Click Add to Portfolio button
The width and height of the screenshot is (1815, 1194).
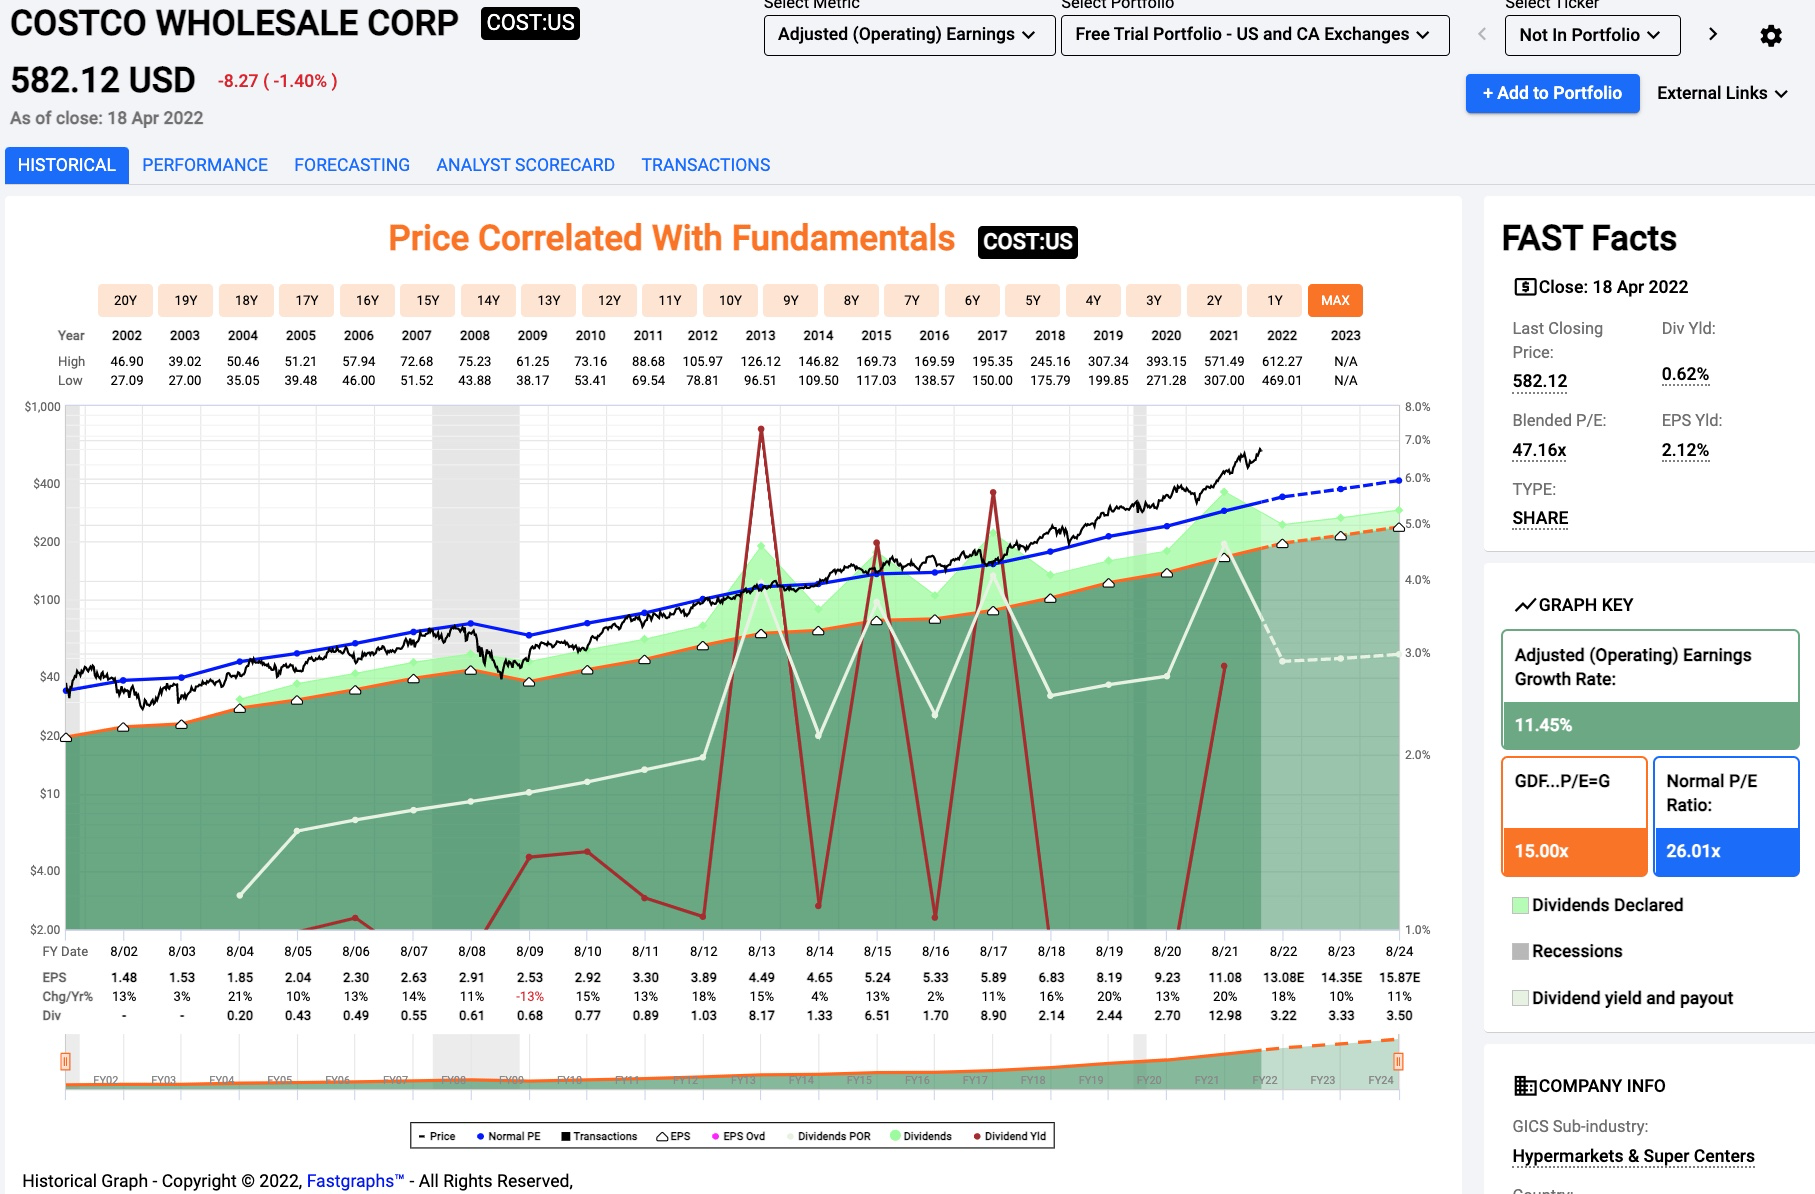(x=1552, y=93)
